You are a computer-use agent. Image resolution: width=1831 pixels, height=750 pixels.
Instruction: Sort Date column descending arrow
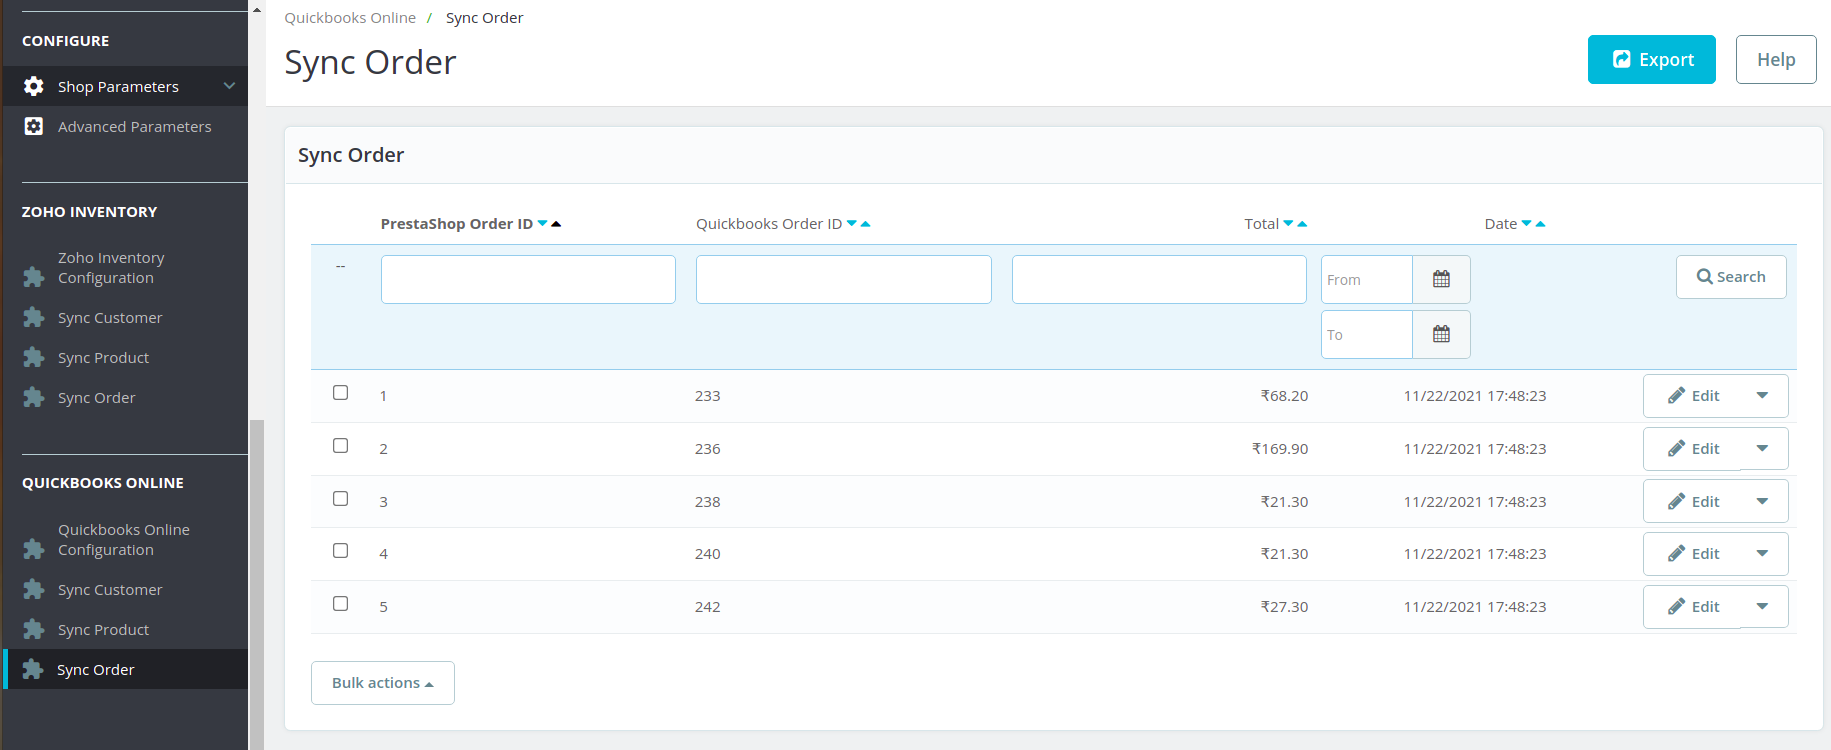1527,223
